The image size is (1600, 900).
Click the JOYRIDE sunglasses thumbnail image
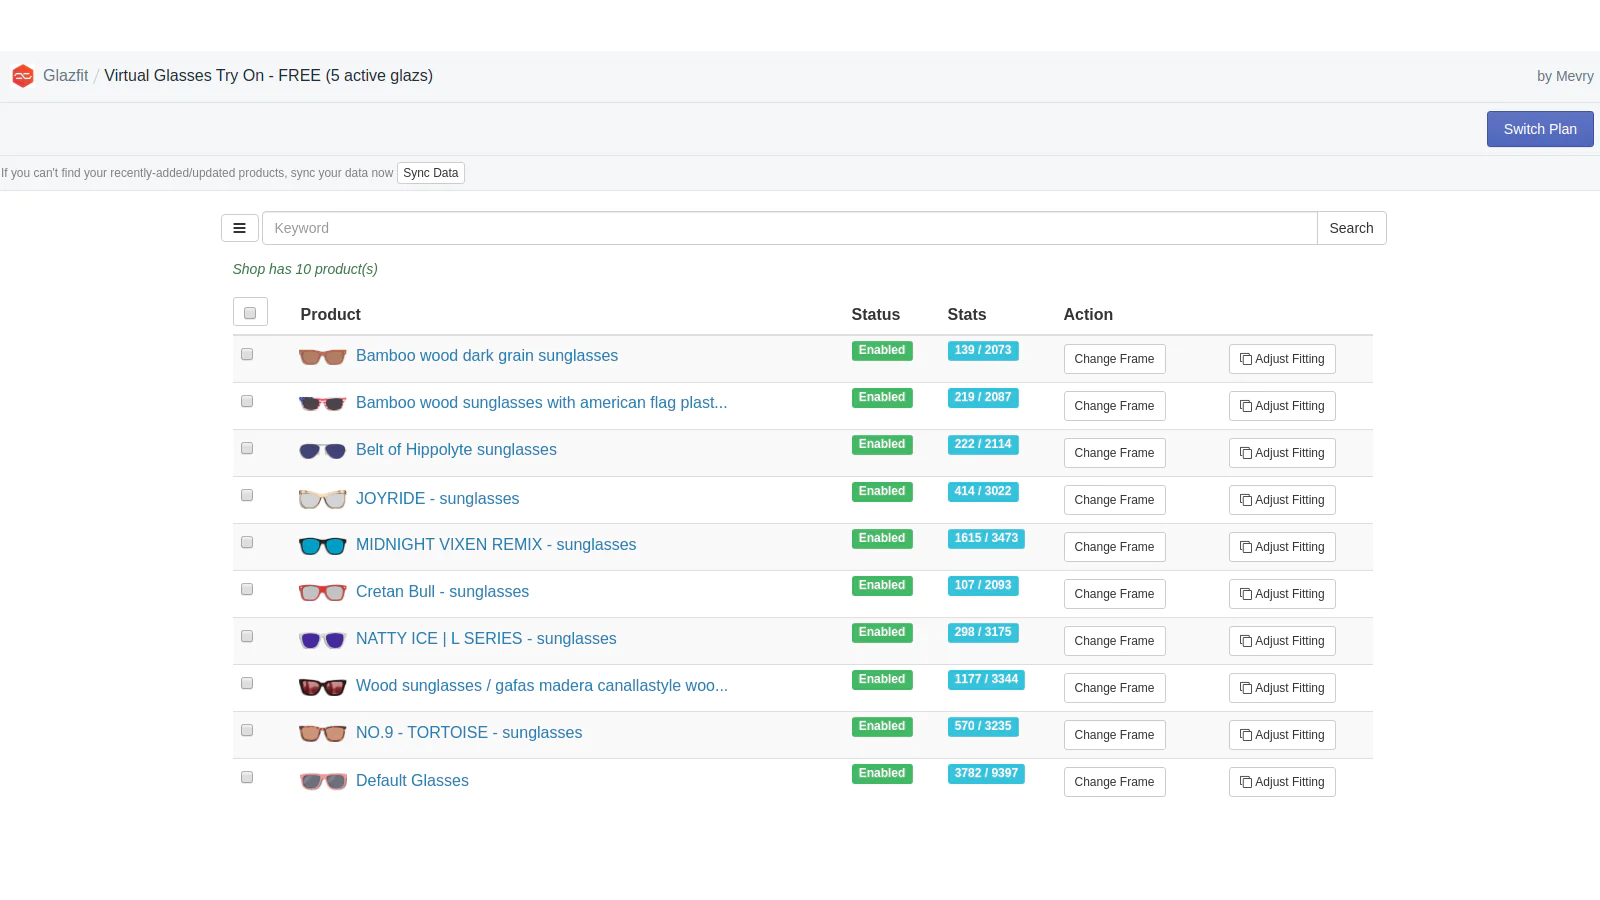(323, 499)
